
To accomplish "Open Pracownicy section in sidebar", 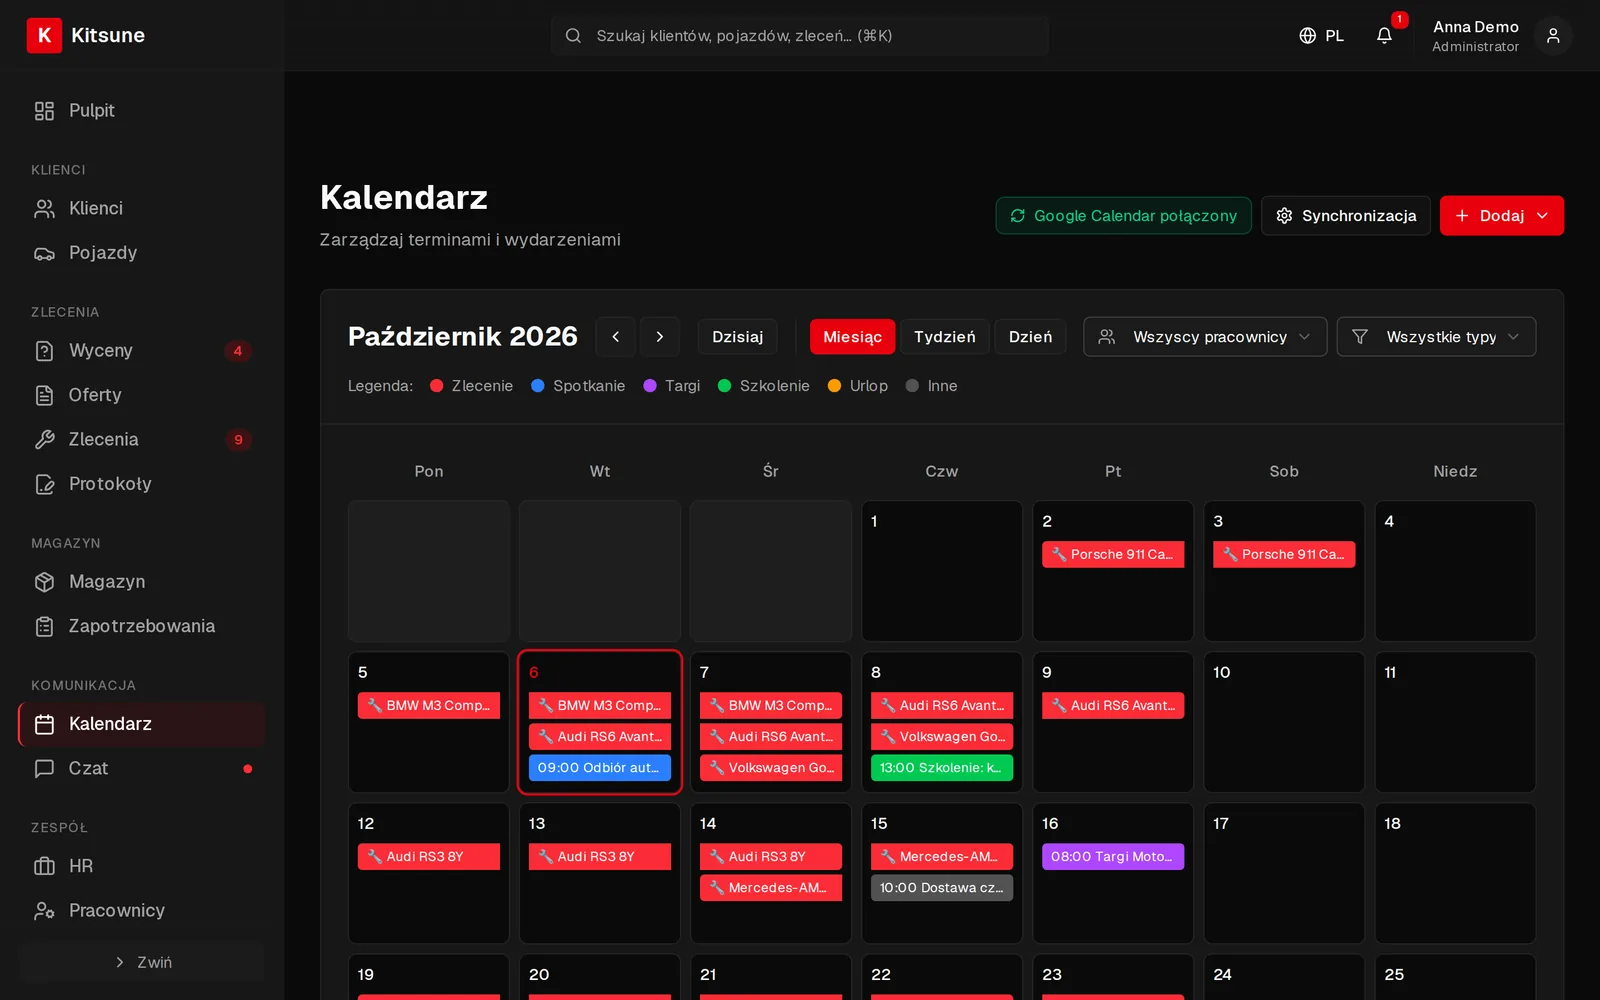I will point(141,911).
